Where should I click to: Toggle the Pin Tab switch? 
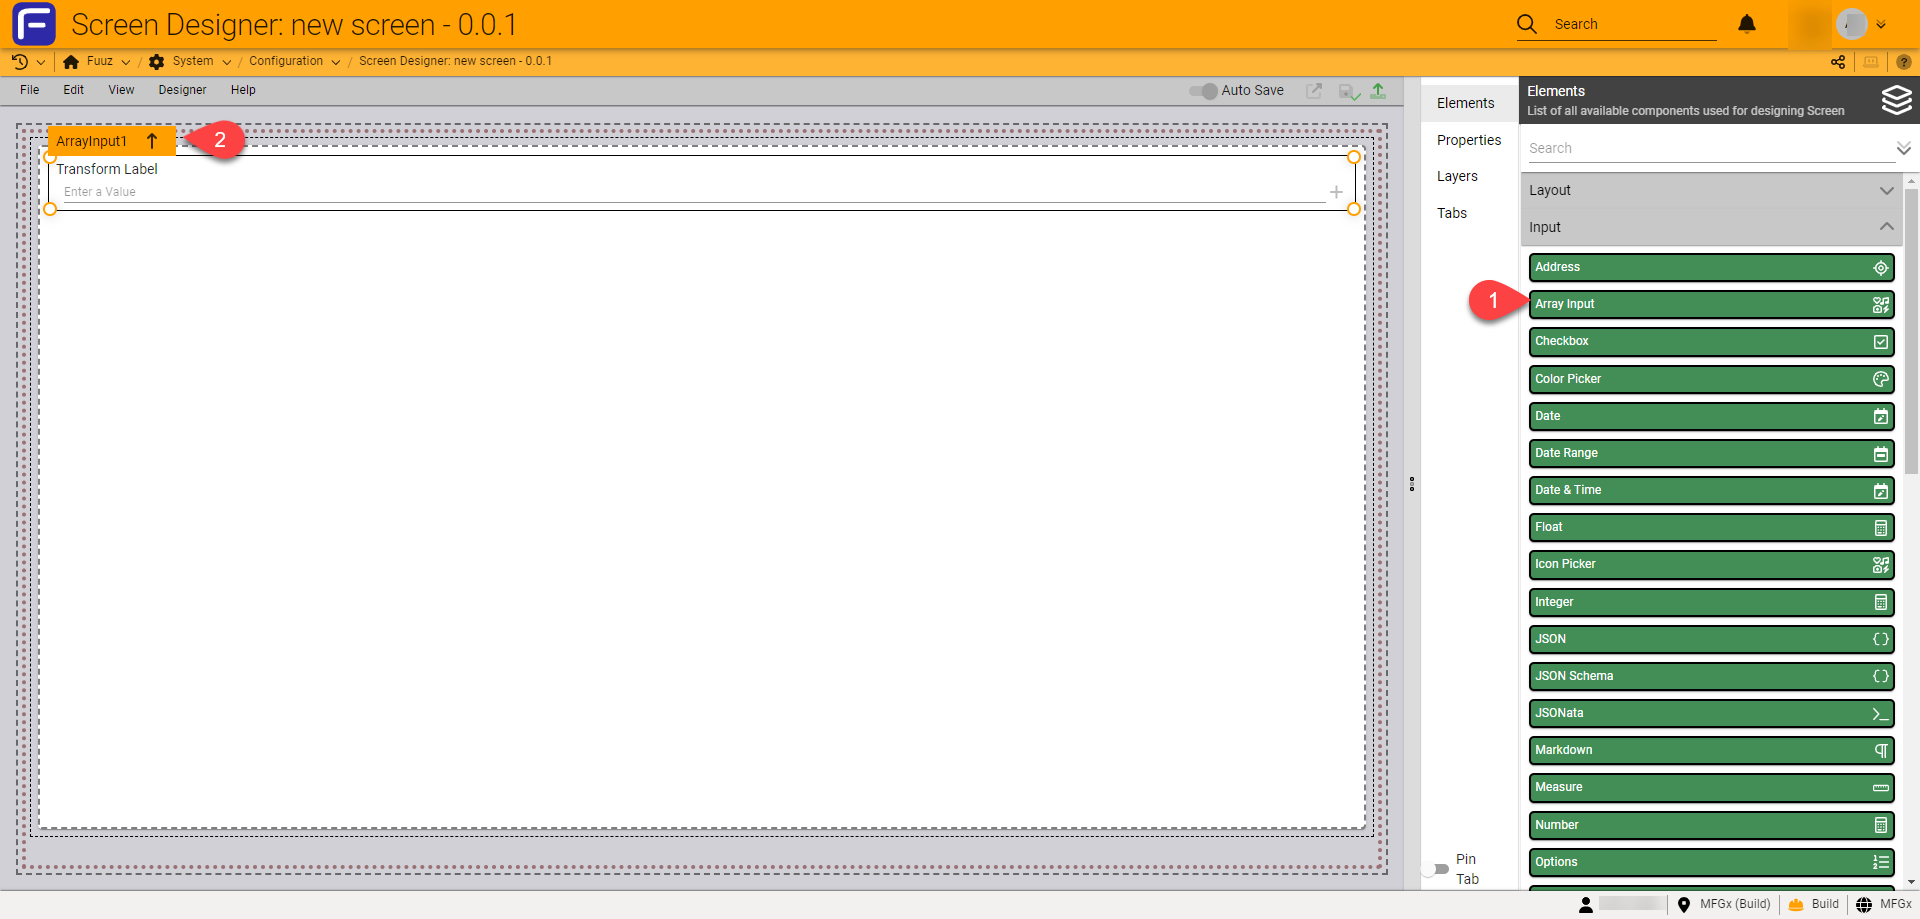[1436, 869]
